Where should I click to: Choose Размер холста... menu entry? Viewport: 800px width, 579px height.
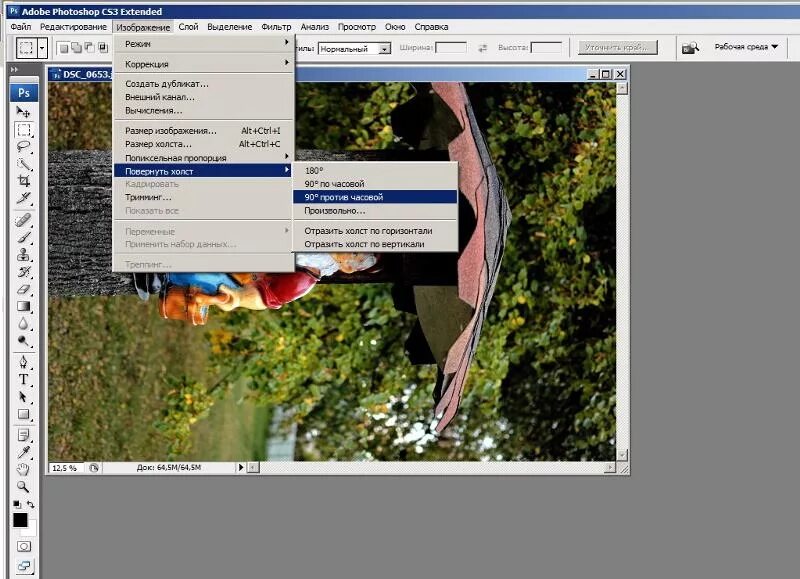[204, 144]
